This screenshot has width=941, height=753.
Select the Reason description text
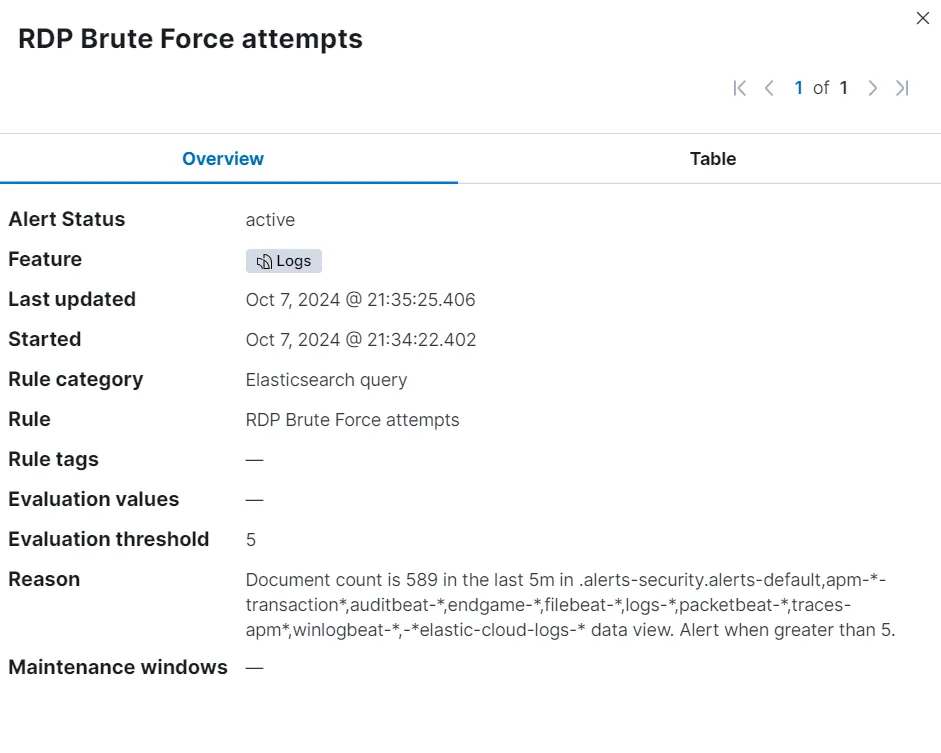[x=569, y=605]
